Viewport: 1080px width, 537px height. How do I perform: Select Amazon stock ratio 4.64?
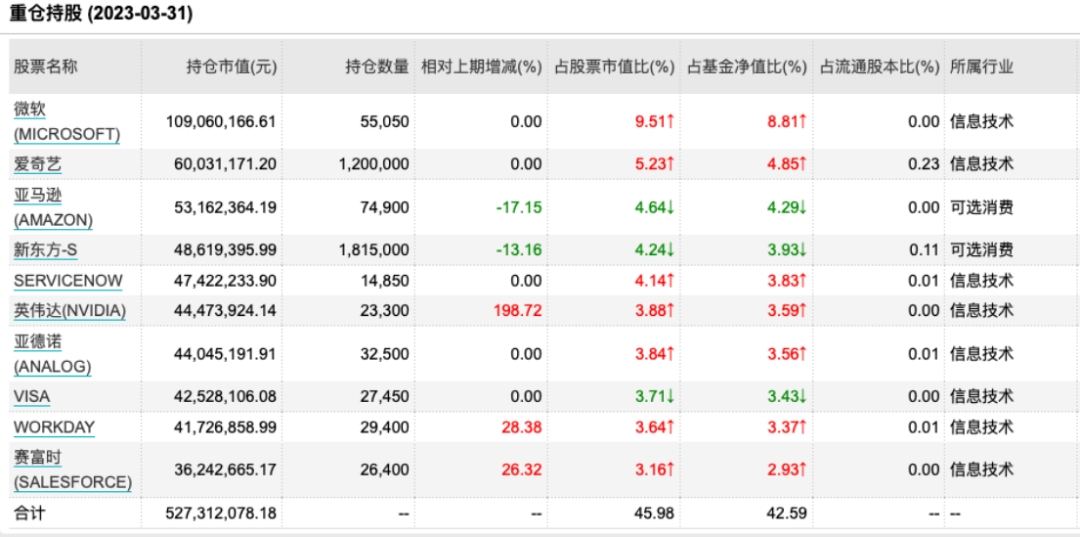pyautogui.click(x=654, y=208)
